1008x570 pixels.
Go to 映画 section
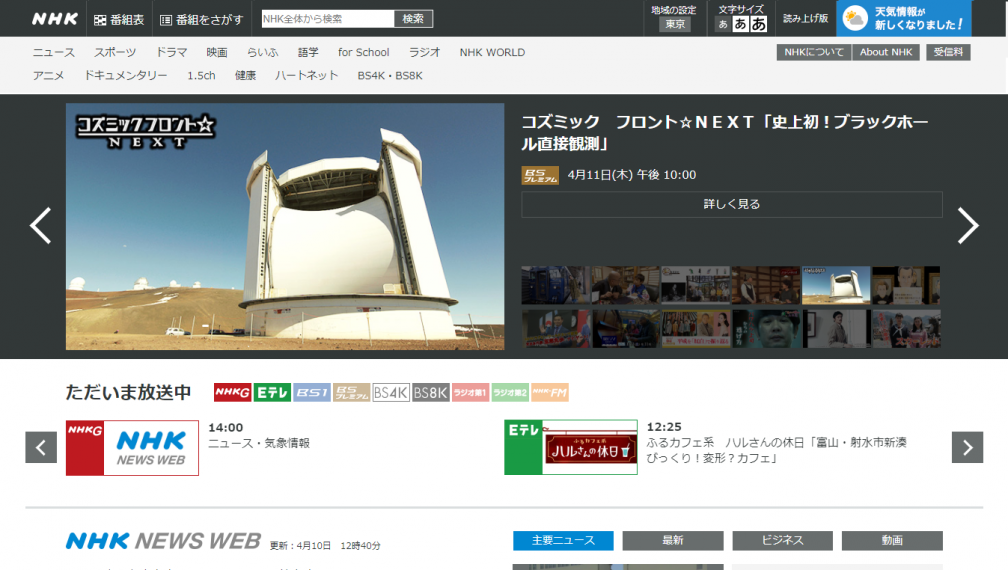pyautogui.click(x=217, y=53)
